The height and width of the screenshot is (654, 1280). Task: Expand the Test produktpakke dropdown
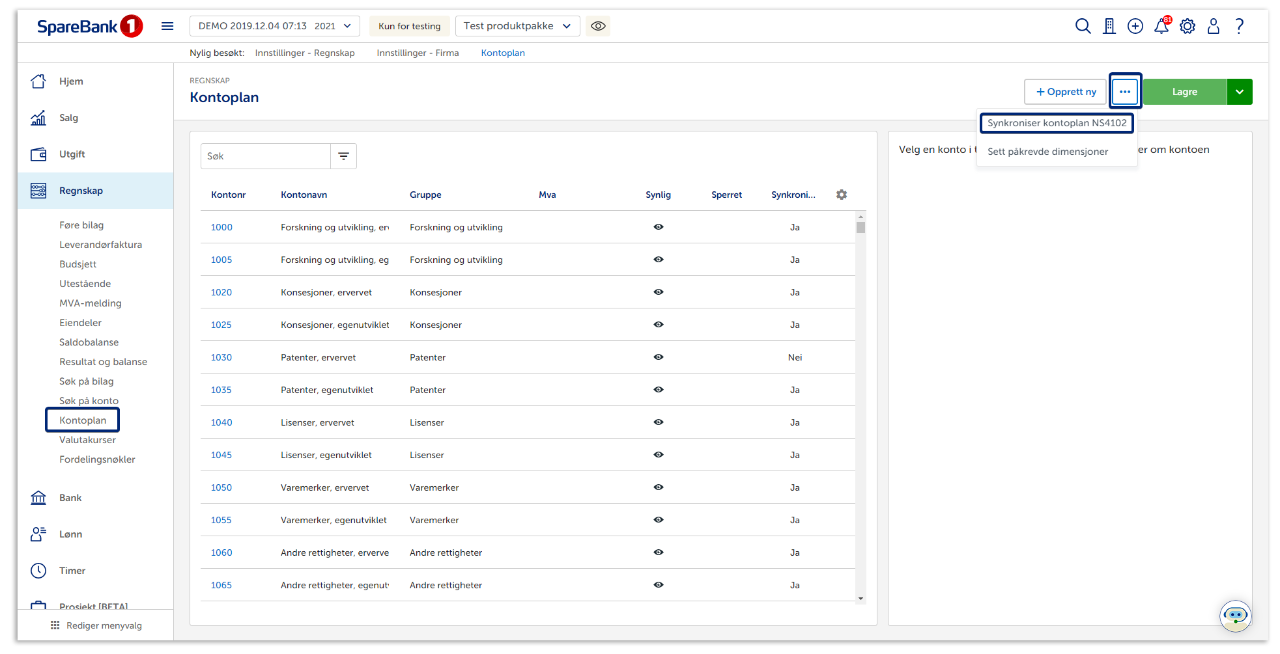517,26
